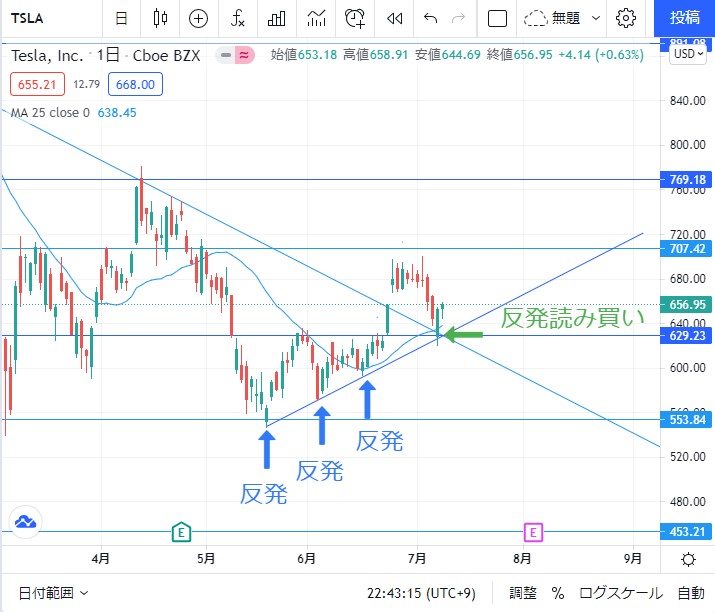The width and height of the screenshot is (715, 612).
Task: Click the compare or add symbol icon
Action: [198, 18]
